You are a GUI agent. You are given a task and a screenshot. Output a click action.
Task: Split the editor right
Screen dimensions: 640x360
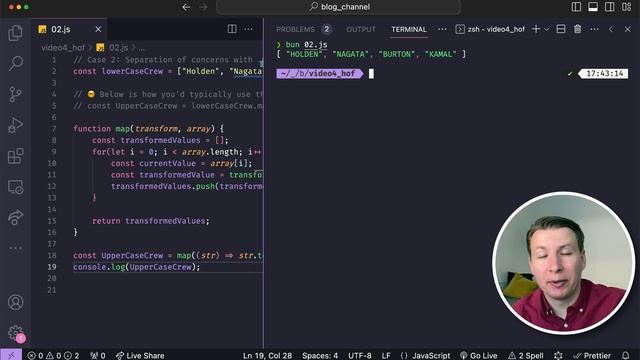pos(232,29)
